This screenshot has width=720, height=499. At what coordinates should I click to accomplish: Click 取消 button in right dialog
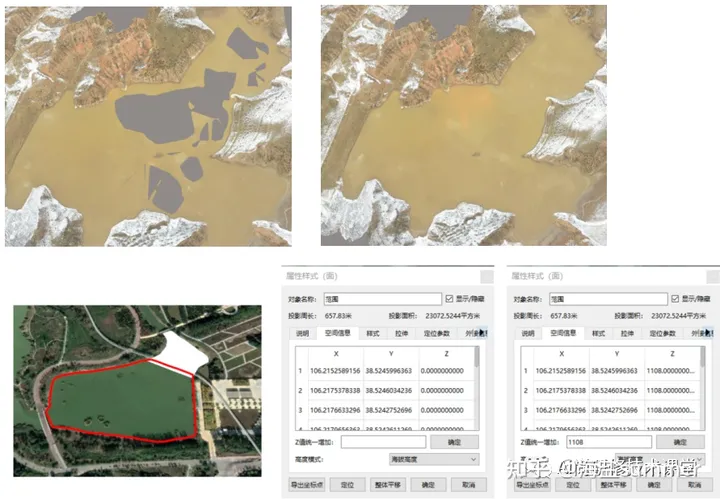click(x=694, y=485)
